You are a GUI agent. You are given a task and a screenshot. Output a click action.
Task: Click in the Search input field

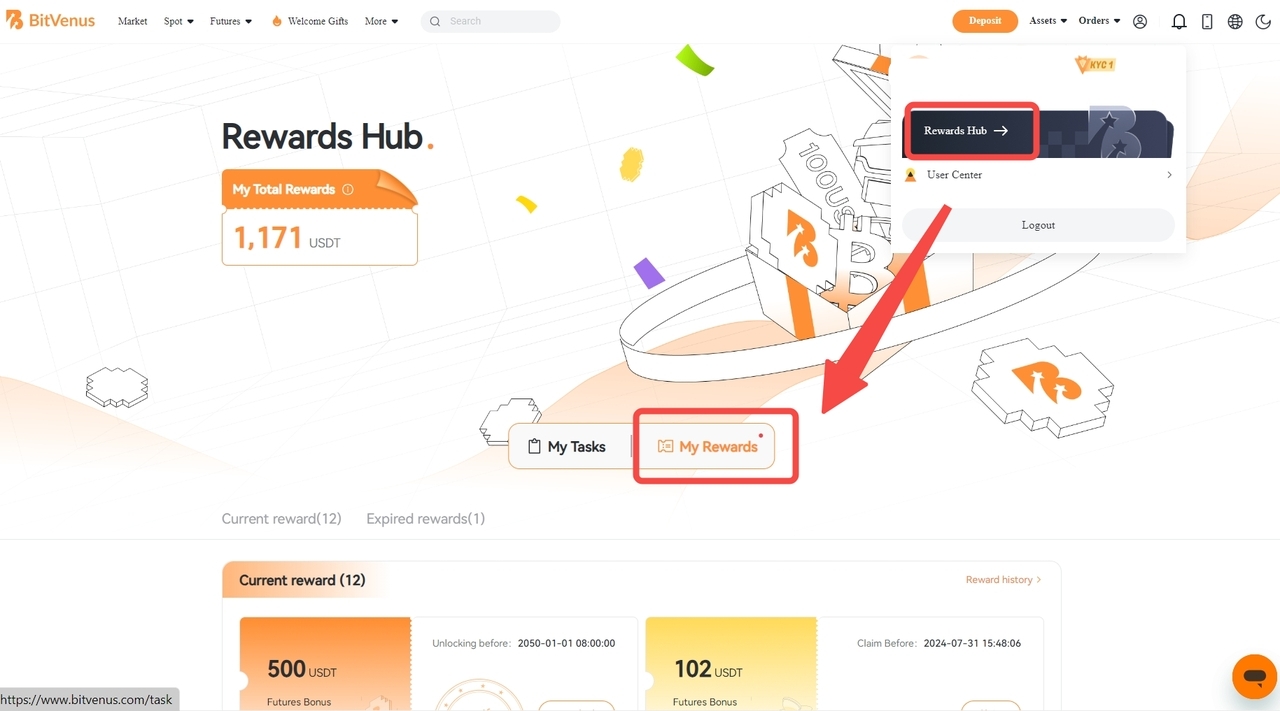pyautogui.click(x=490, y=21)
